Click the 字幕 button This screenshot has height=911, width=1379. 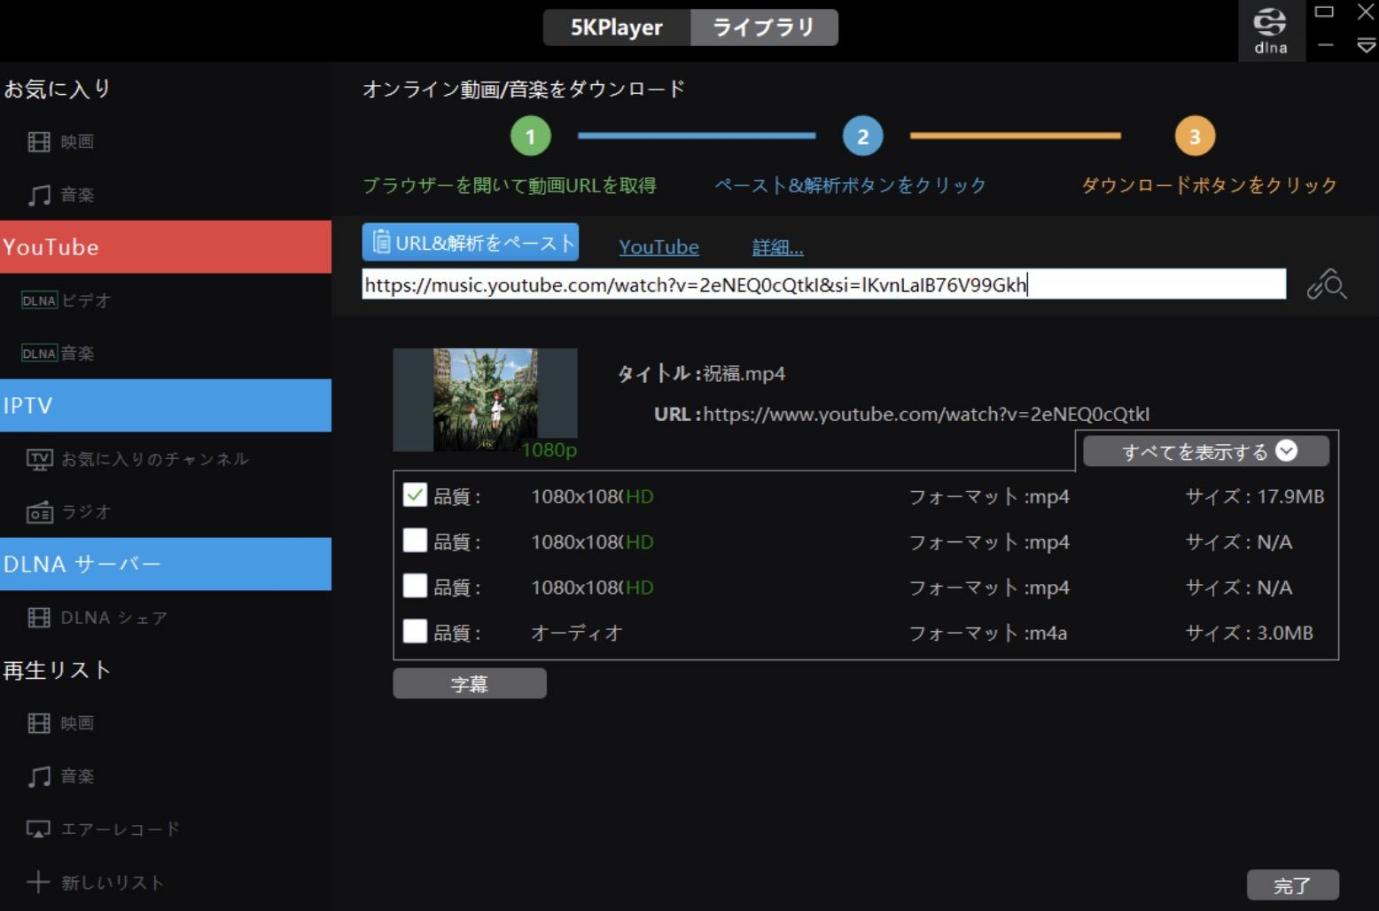[x=470, y=684]
